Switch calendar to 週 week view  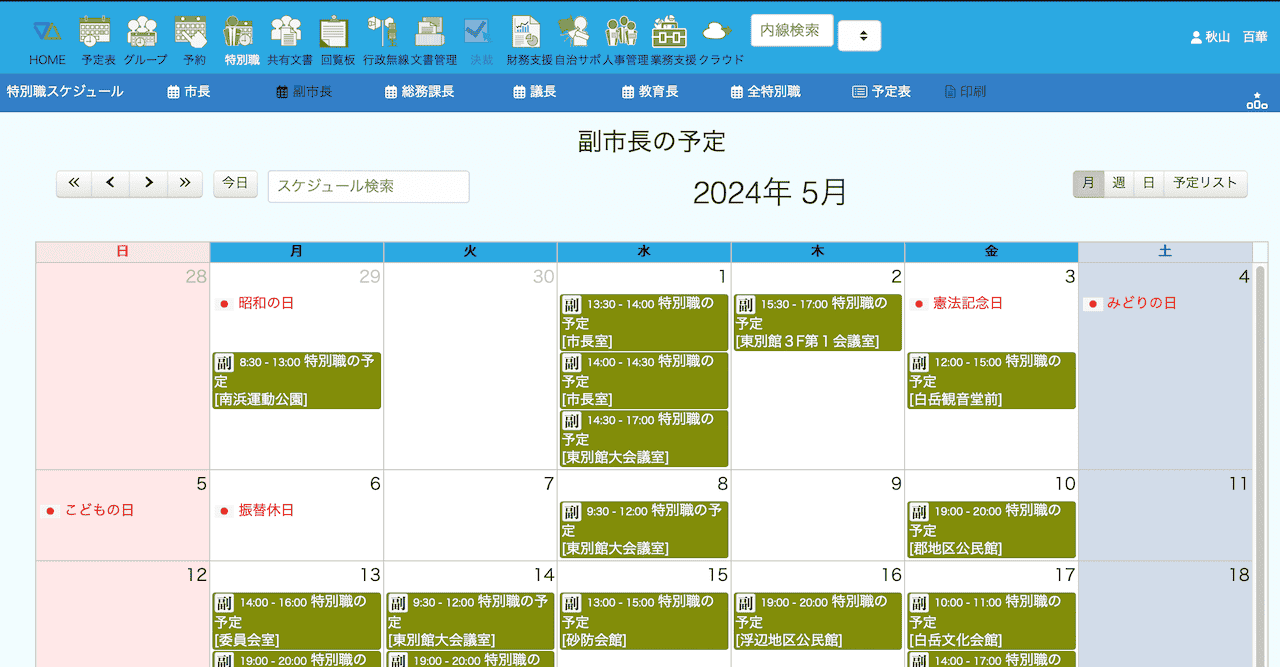pos(1118,183)
